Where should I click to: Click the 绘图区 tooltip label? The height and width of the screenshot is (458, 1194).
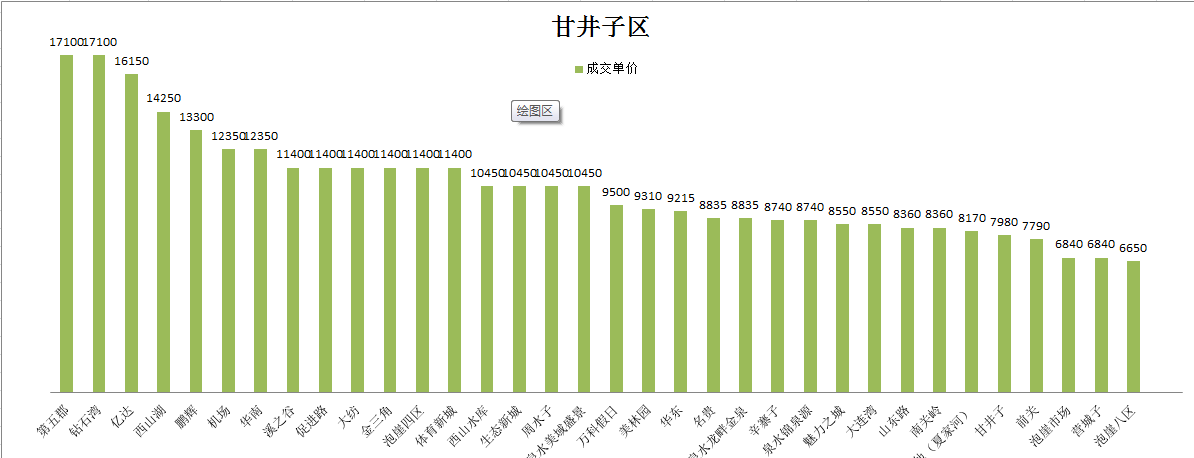(534, 111)
